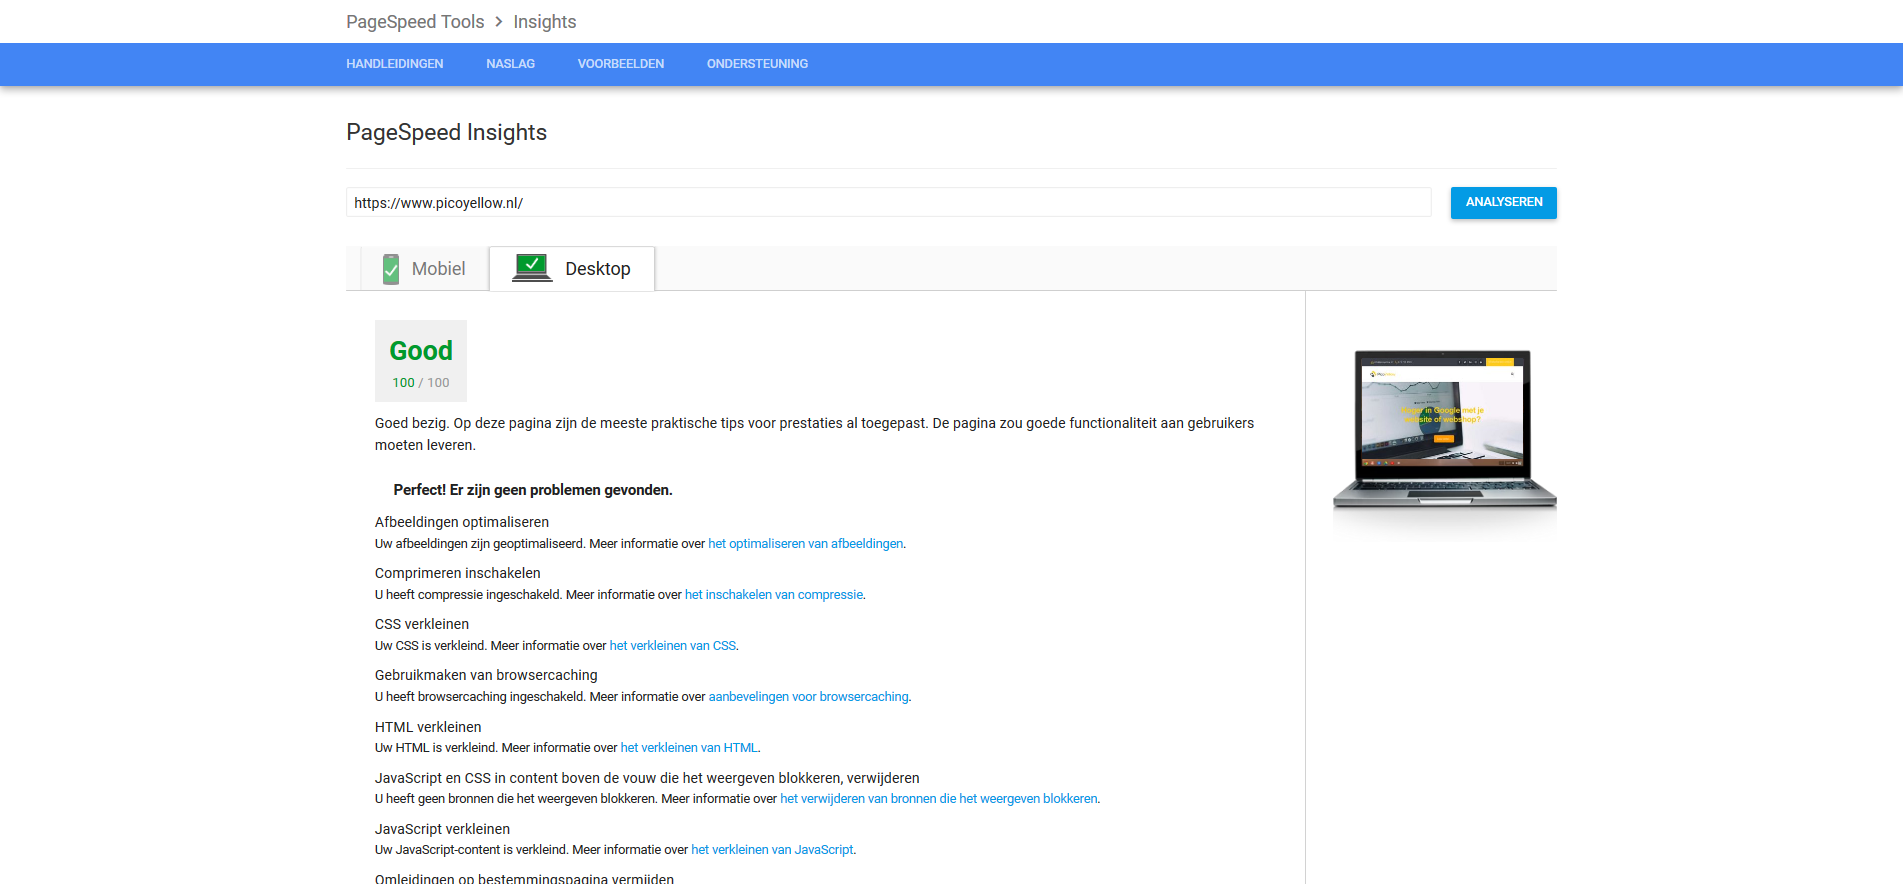The image size is (1903, 884).
Task: Follow link aanbevelingen voor browsercaching
Action: (809, 697)
